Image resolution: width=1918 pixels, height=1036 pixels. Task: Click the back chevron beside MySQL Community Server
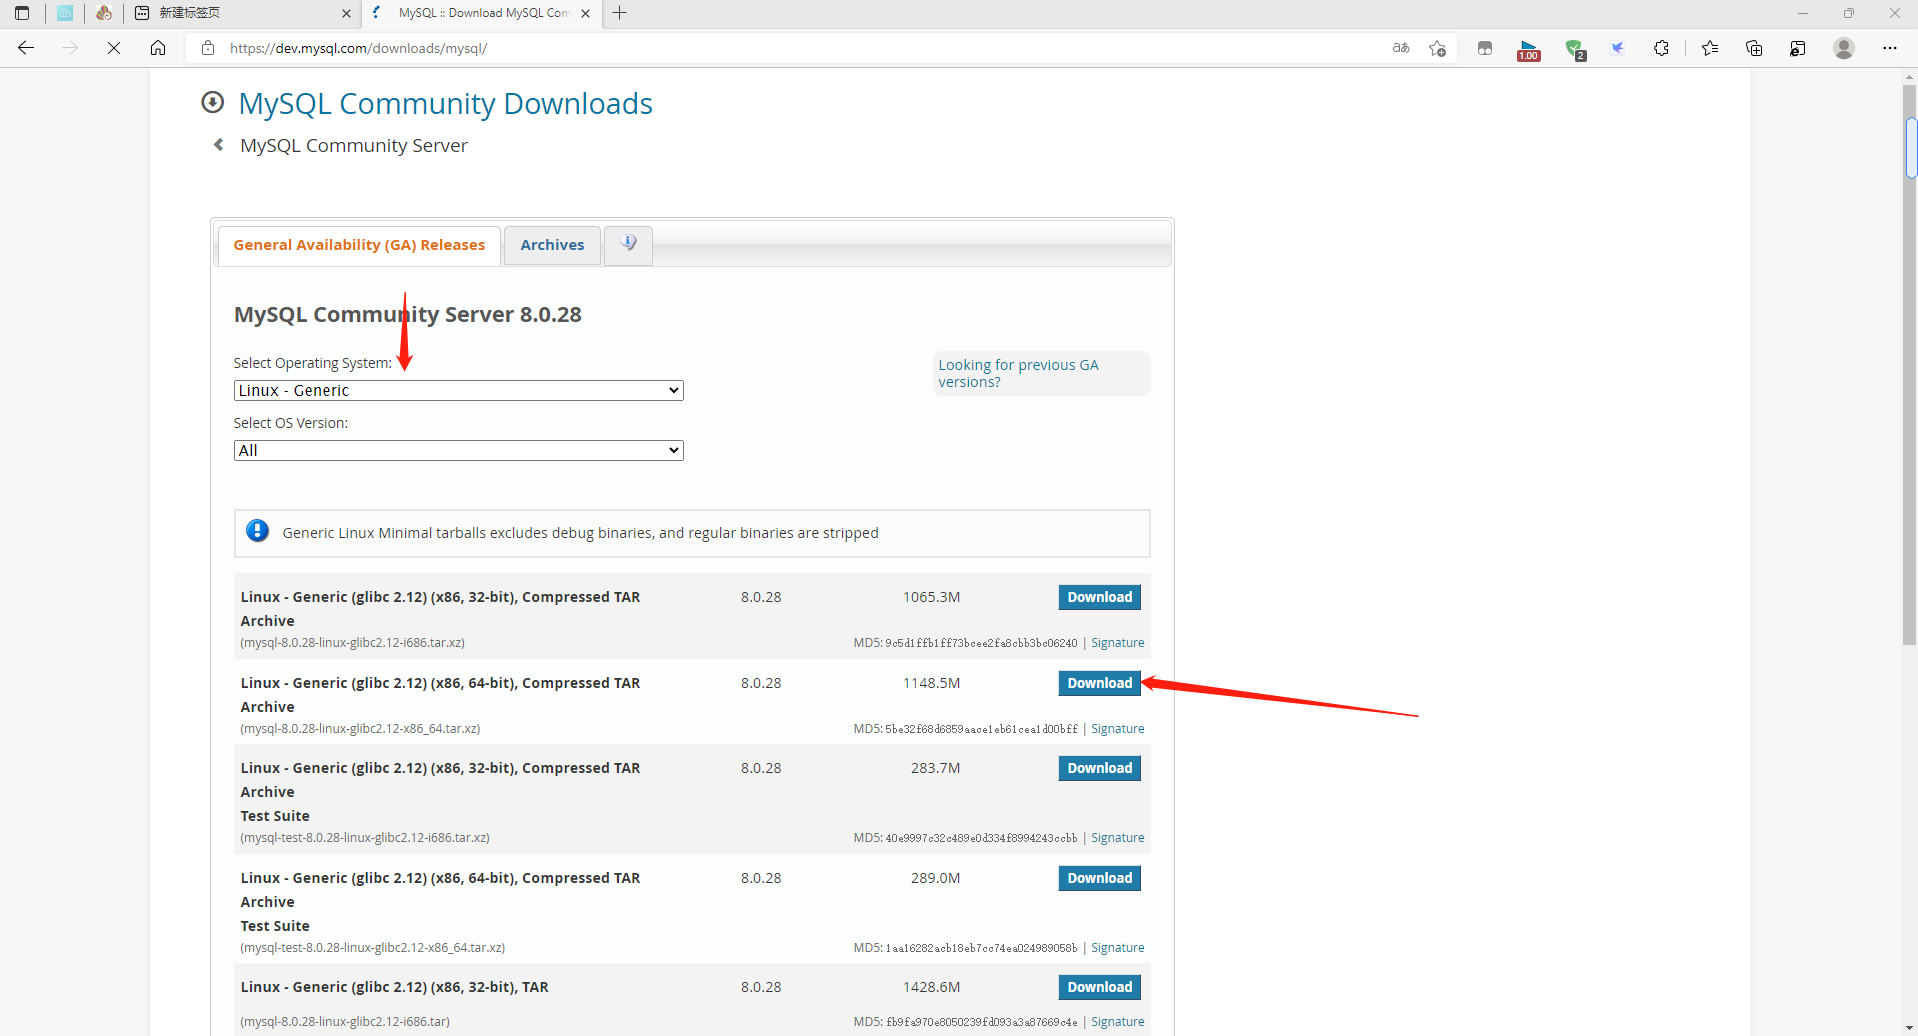[x=218, y=145]
